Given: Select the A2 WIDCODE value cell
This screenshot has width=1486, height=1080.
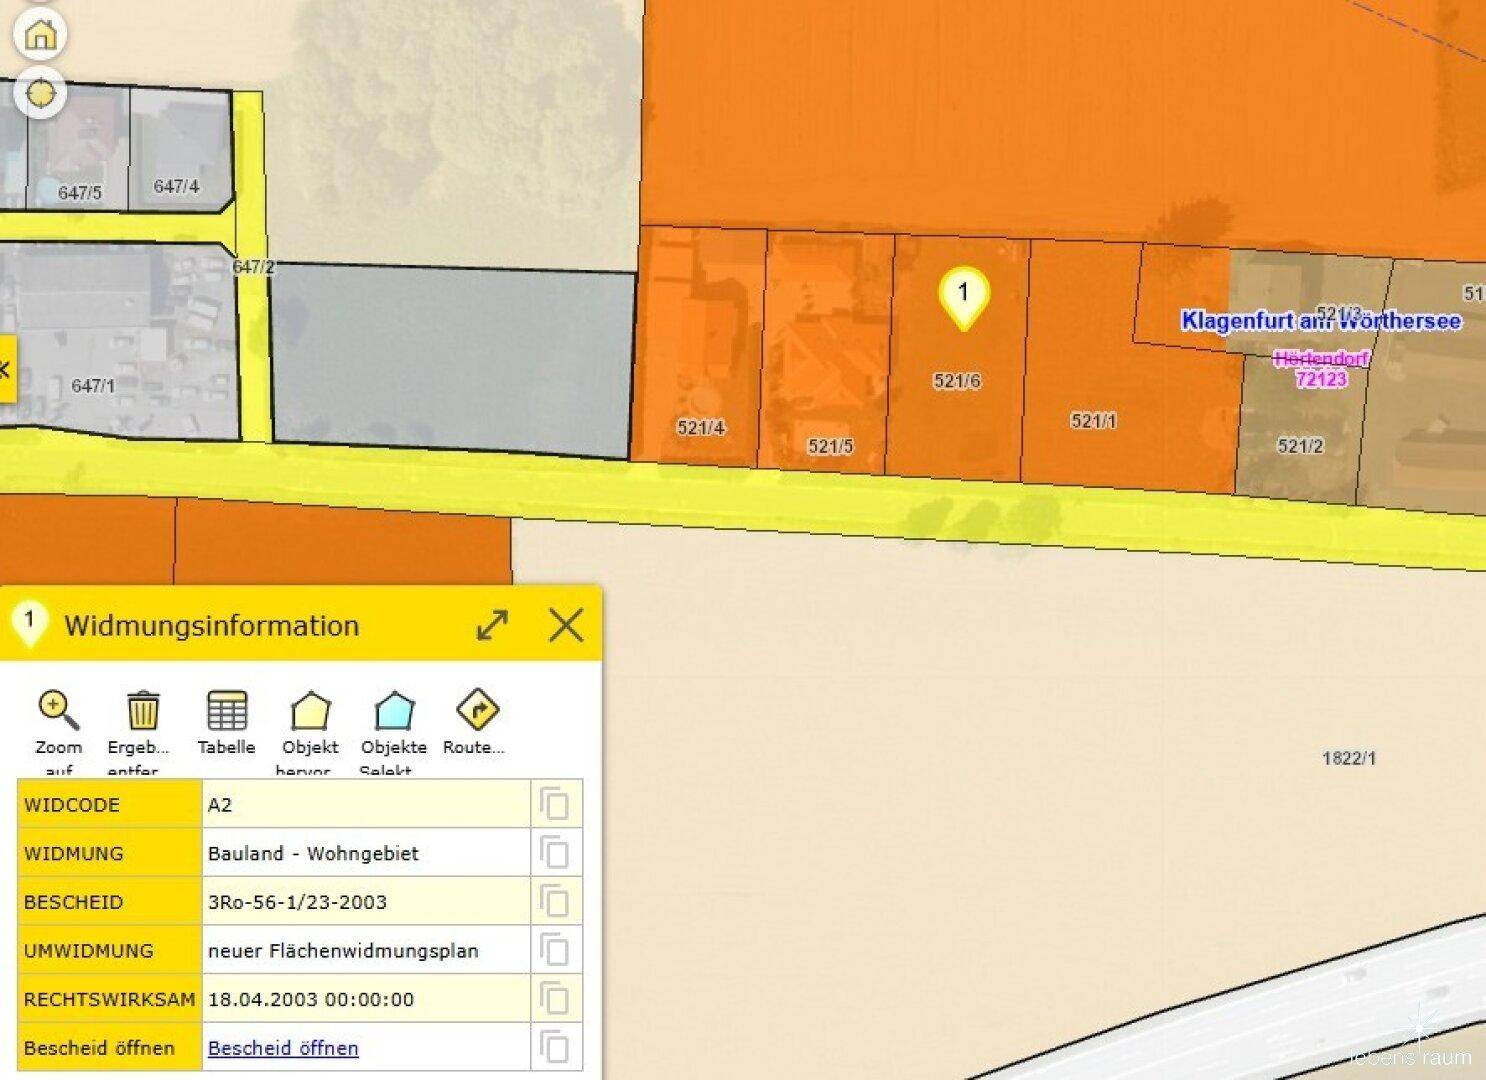Looking at the screenshot, I should [x=366, y=804].
